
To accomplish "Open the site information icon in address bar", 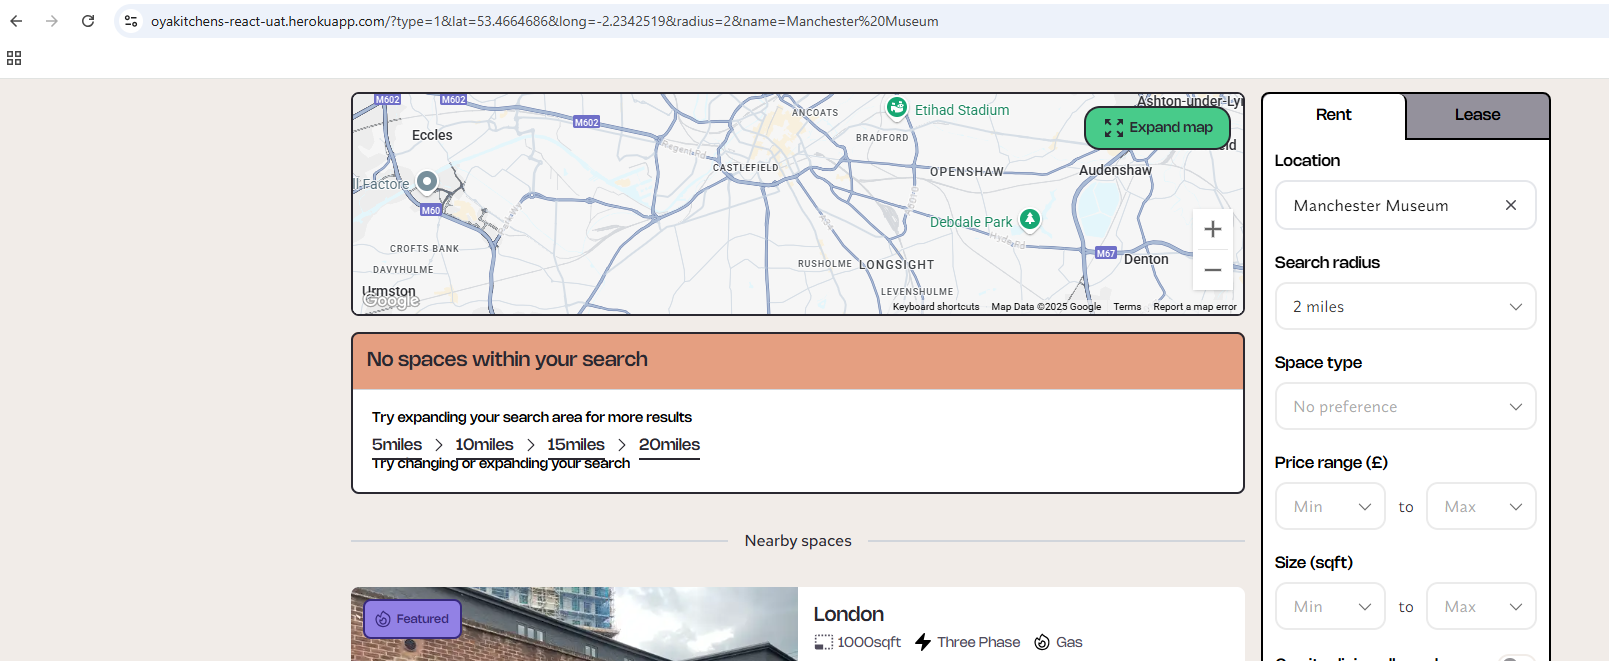I will [x=131, y=21].
